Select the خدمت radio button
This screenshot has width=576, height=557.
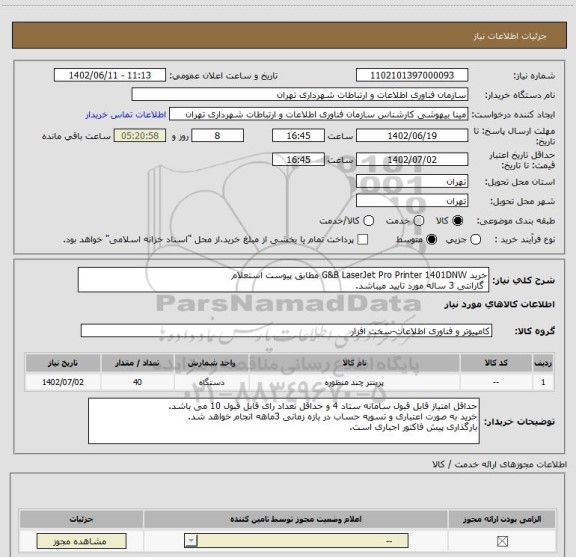click(419, 220)
